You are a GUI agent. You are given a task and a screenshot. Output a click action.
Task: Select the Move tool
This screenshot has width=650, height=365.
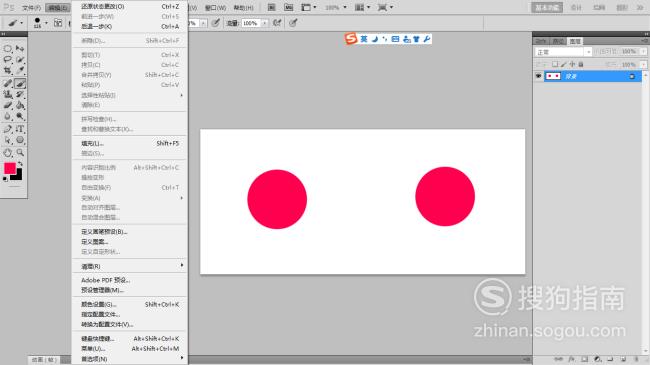(x=20, y=49)
